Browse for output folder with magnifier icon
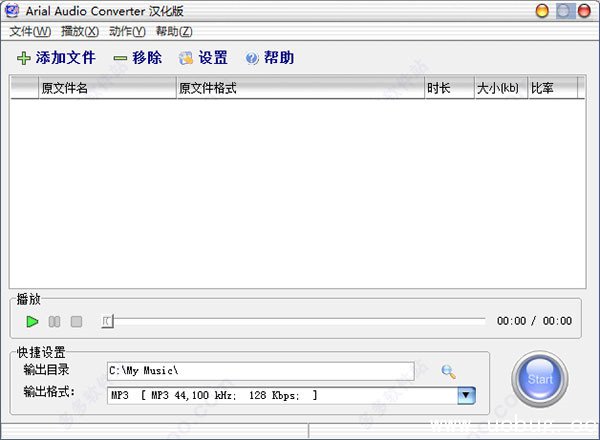 448,372
